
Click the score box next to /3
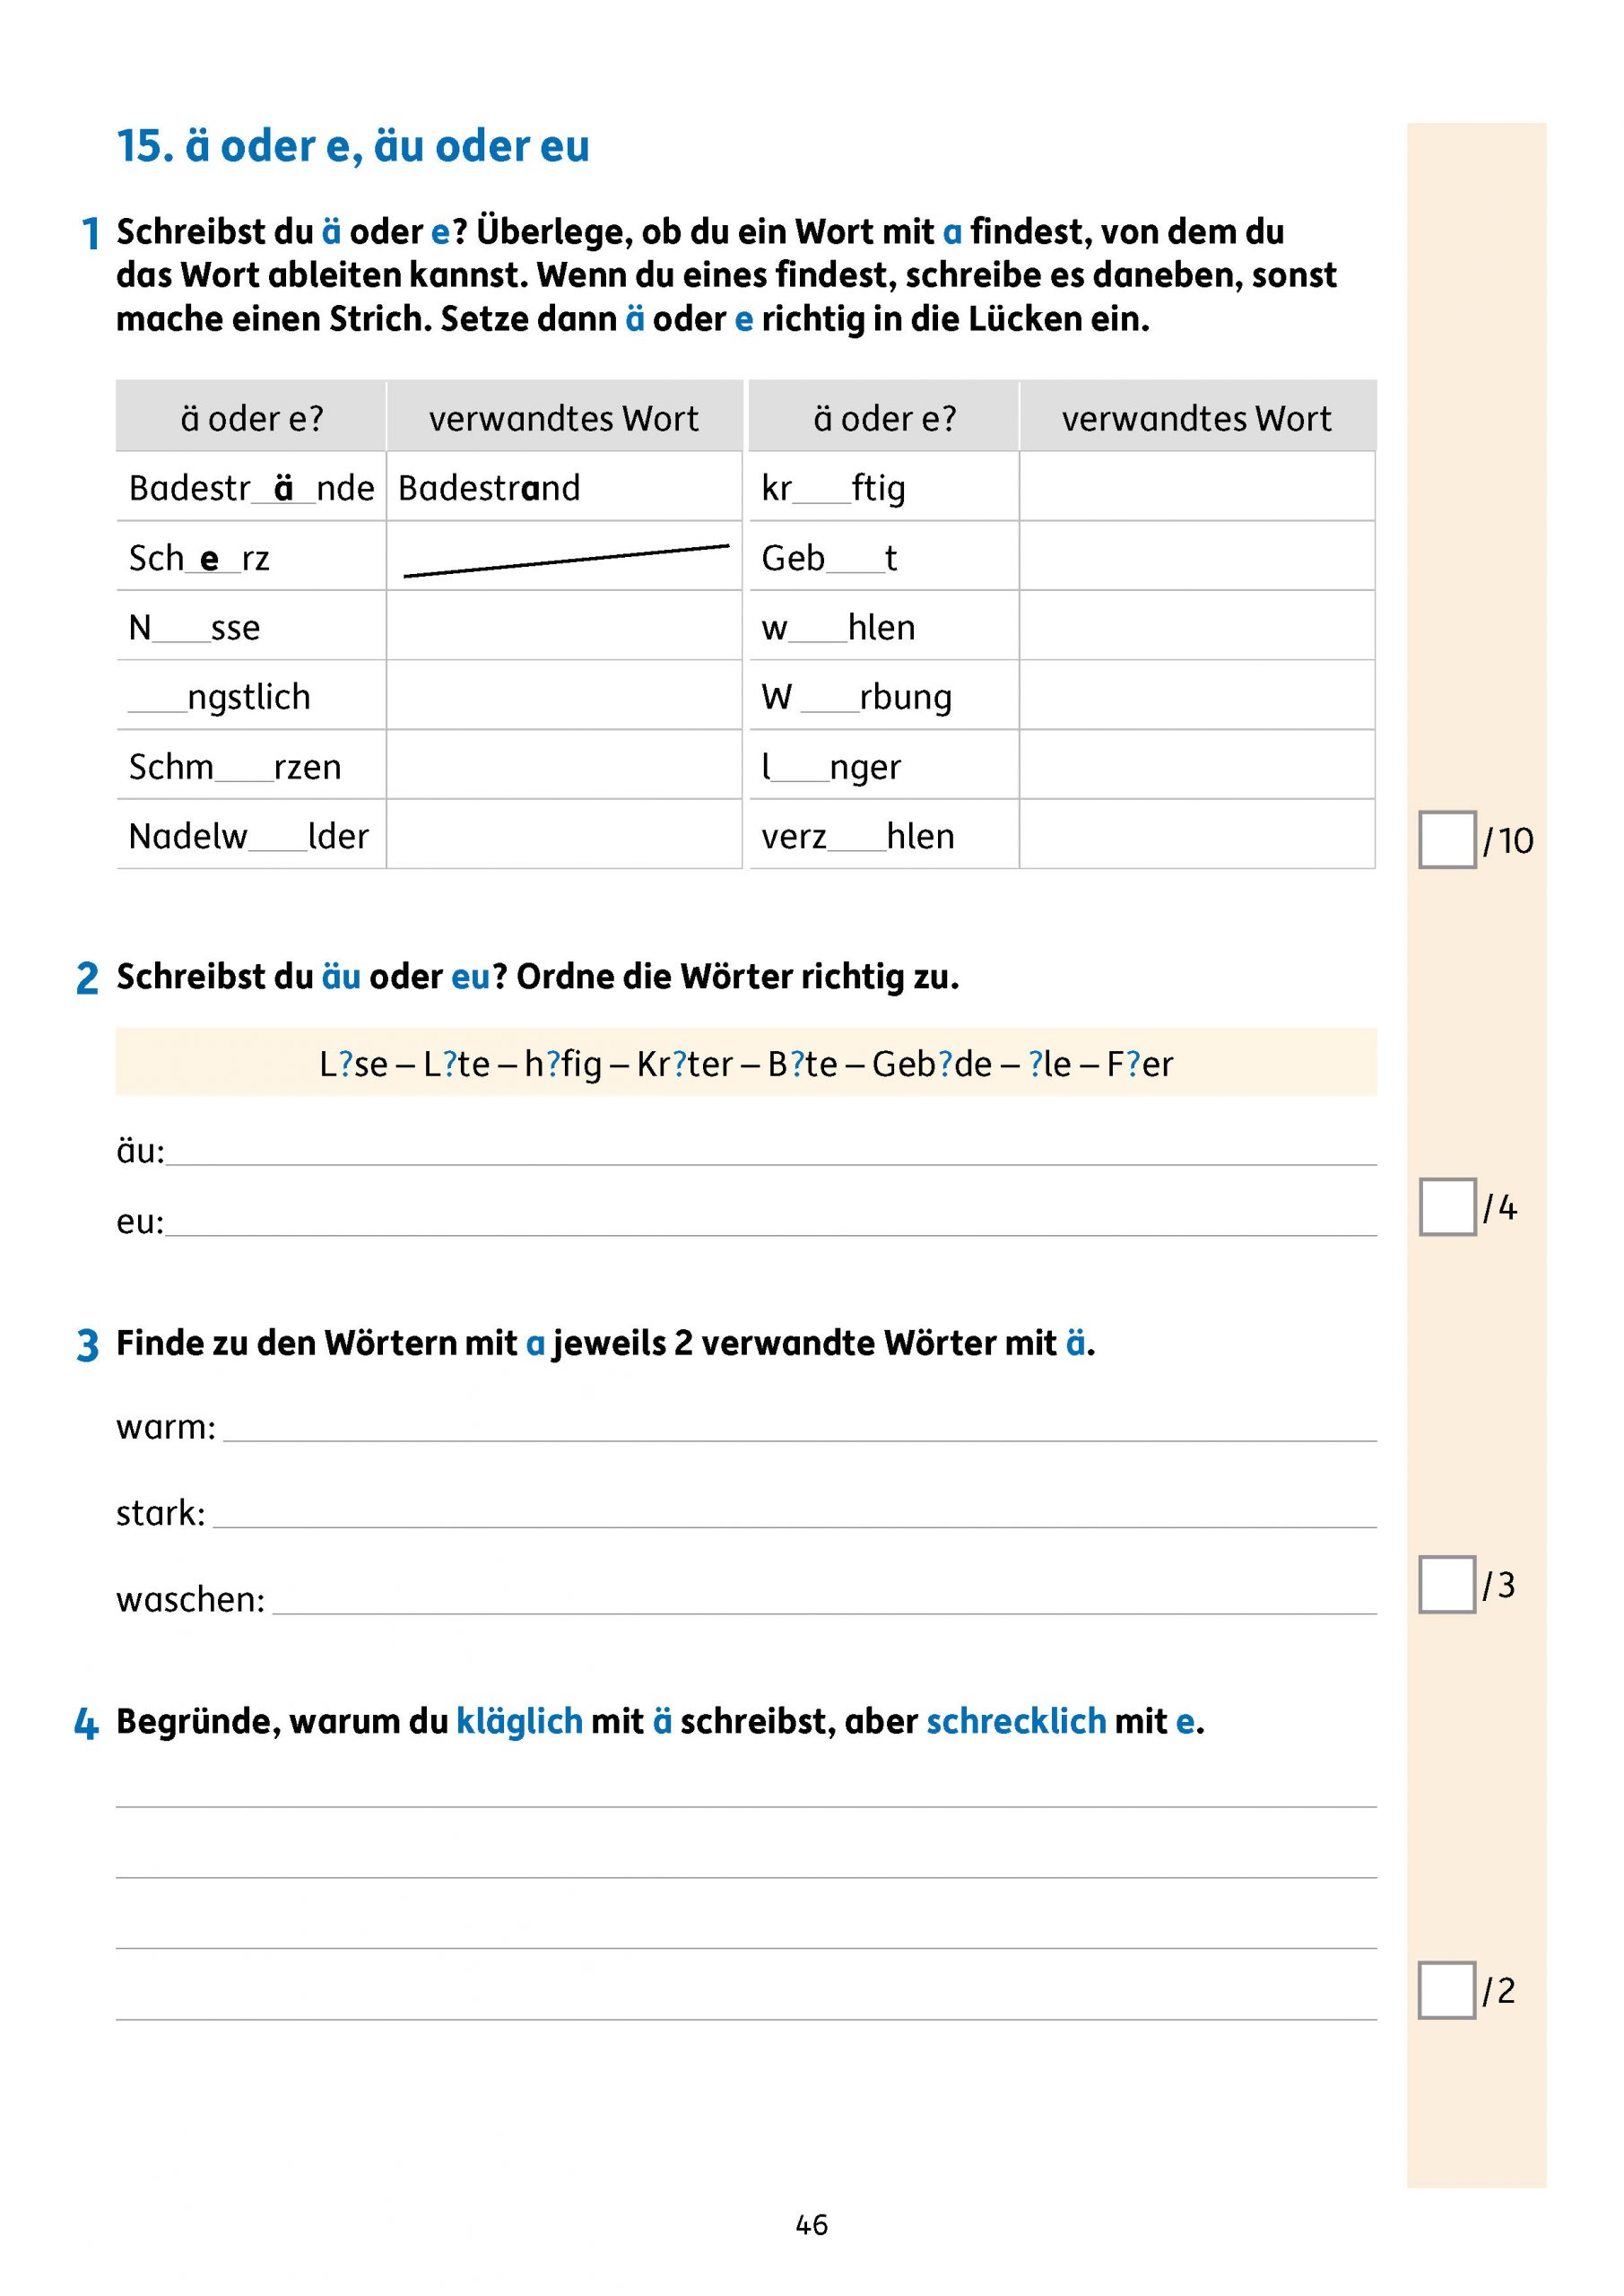[1446, 1584]
